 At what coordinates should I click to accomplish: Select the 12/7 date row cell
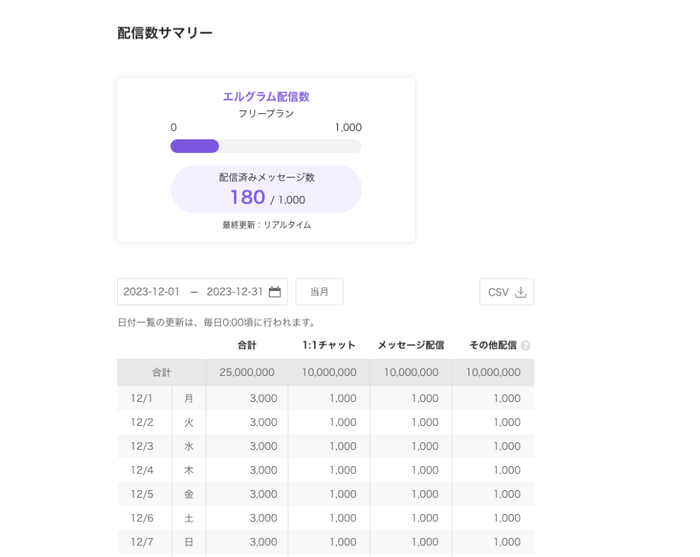142,542
